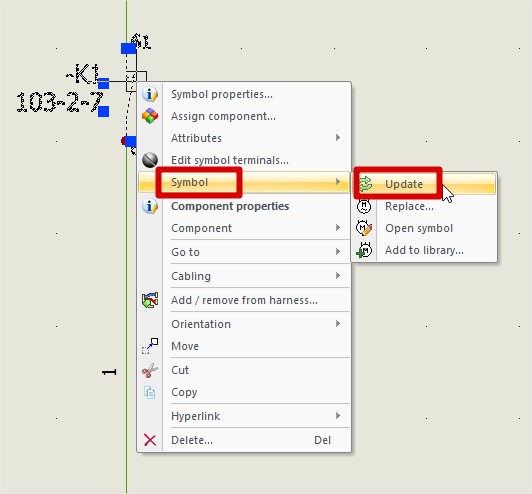Click the green Update arrows icon
Viewport: 532px width, 494px height.
tap(365, 184)
